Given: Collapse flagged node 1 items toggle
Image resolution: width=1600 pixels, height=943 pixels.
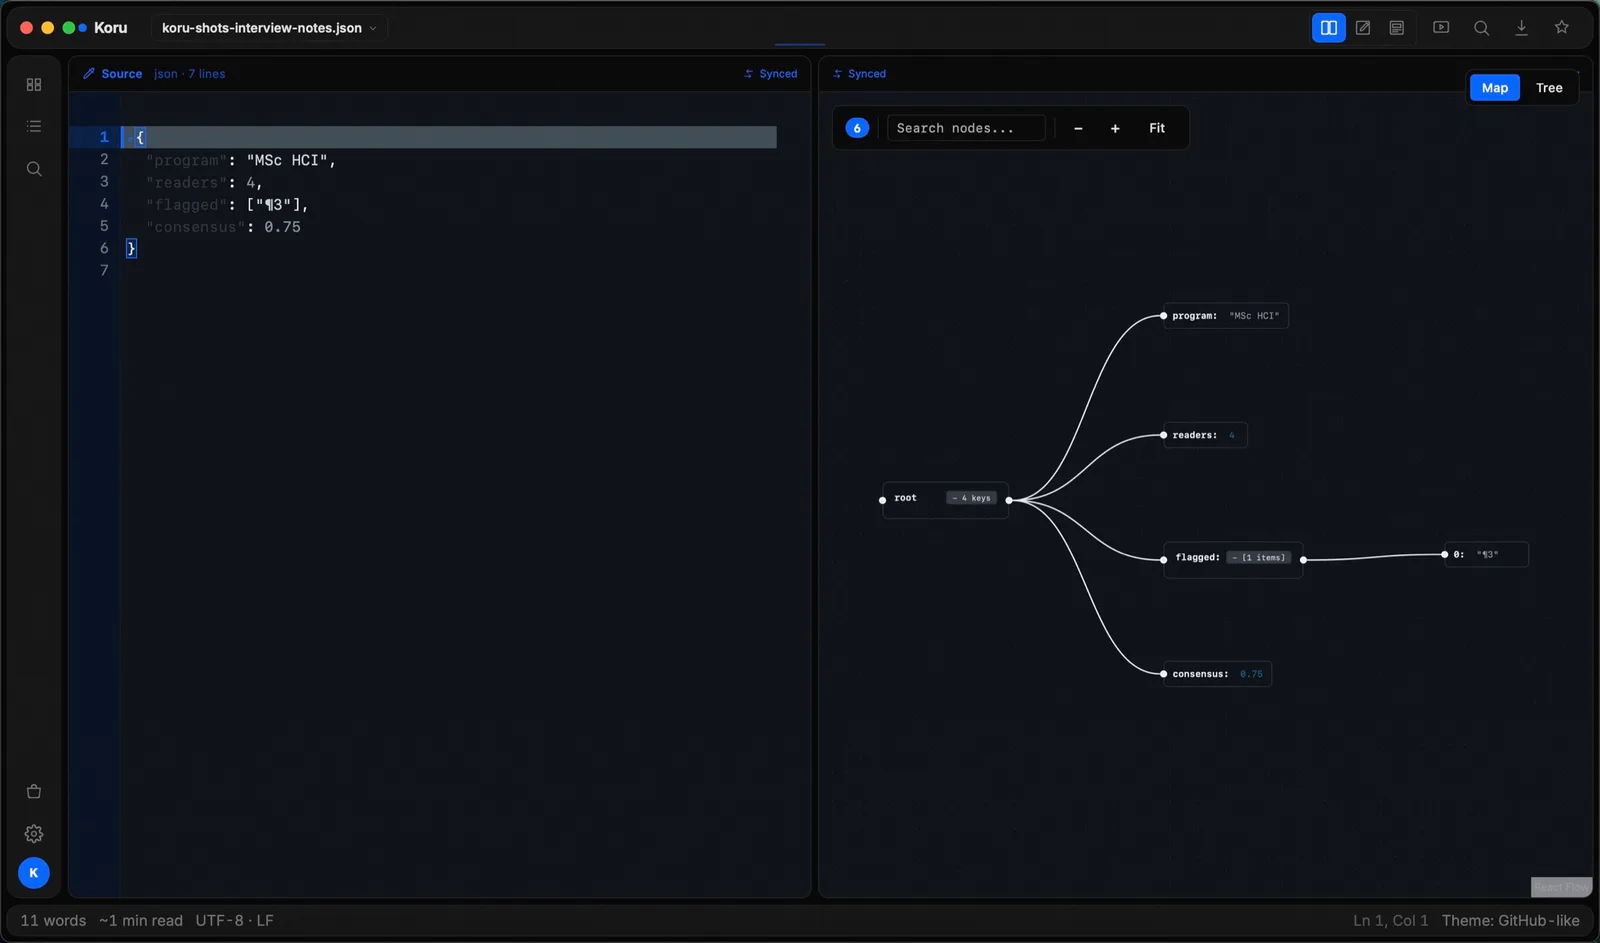Looking at the screenshot, I should click(x=1259, y=558).
